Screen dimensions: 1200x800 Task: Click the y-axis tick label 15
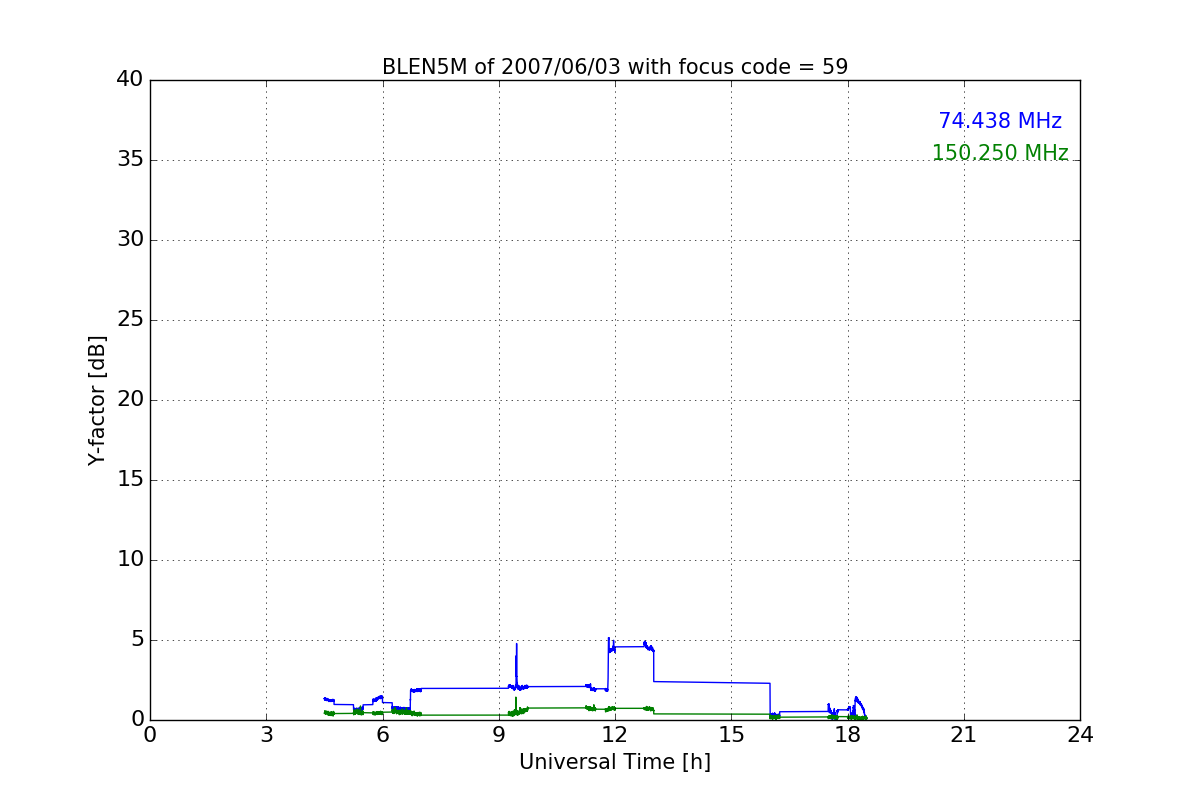(129, 480)
